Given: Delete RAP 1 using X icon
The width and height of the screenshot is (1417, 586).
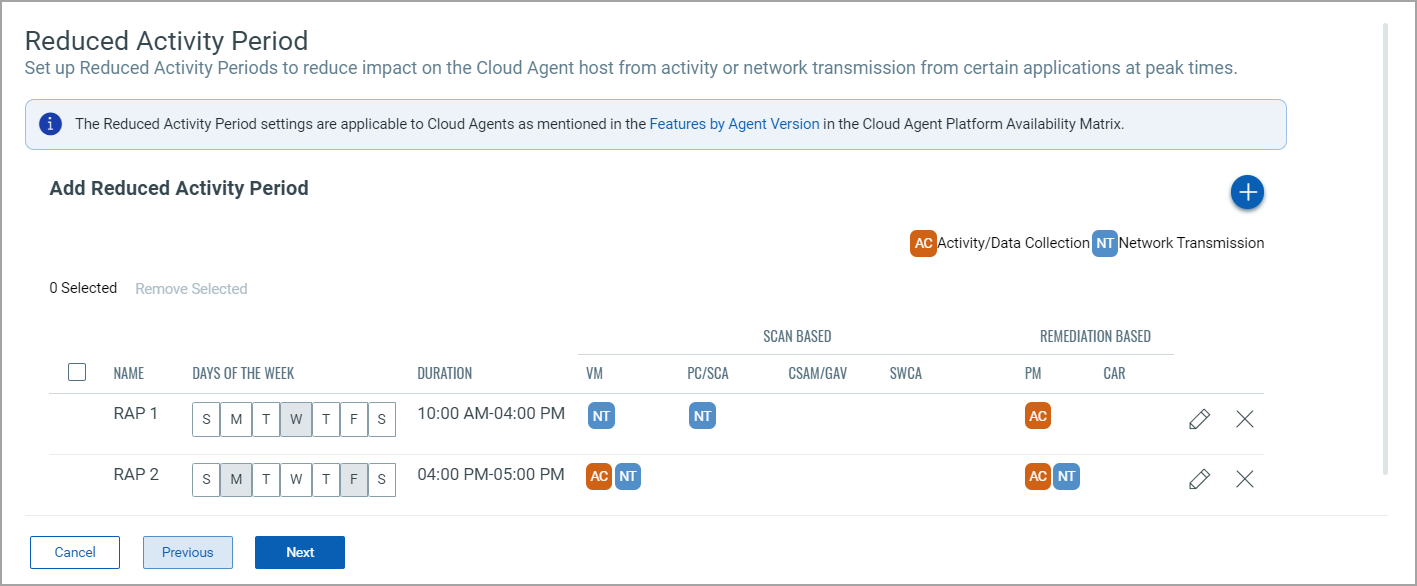Looking at the screenshot, I should [1244, 419].
